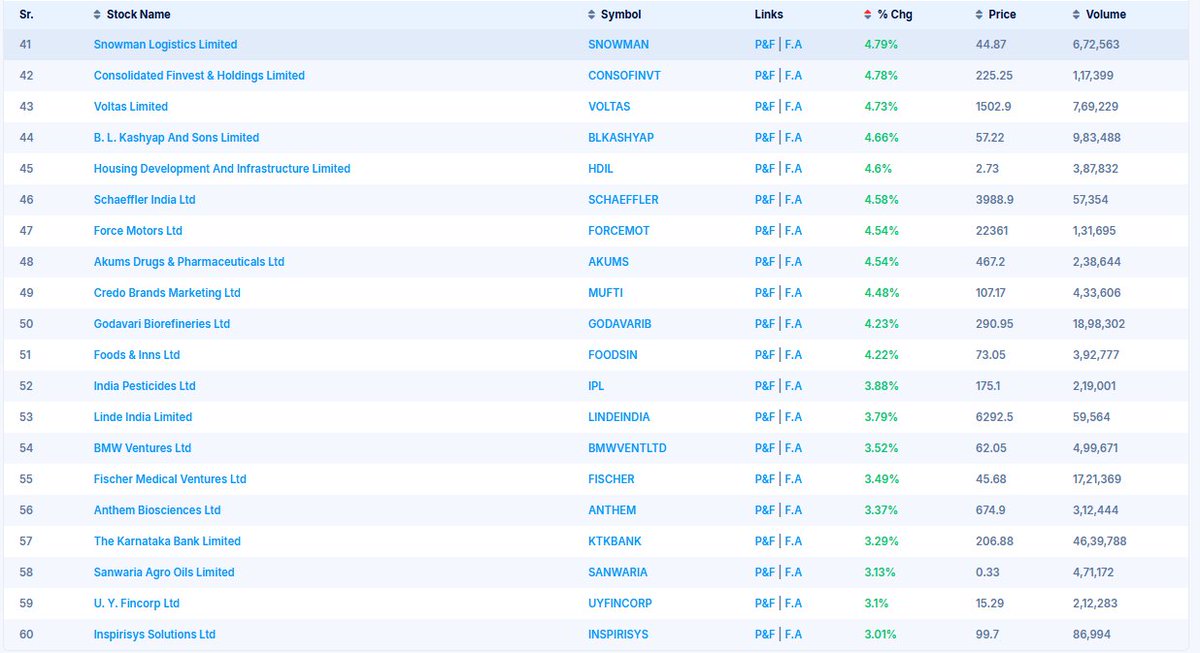This screenshot has width=1200, height=653.
Task: Select the price value 0.33
Action: point(987,571)
